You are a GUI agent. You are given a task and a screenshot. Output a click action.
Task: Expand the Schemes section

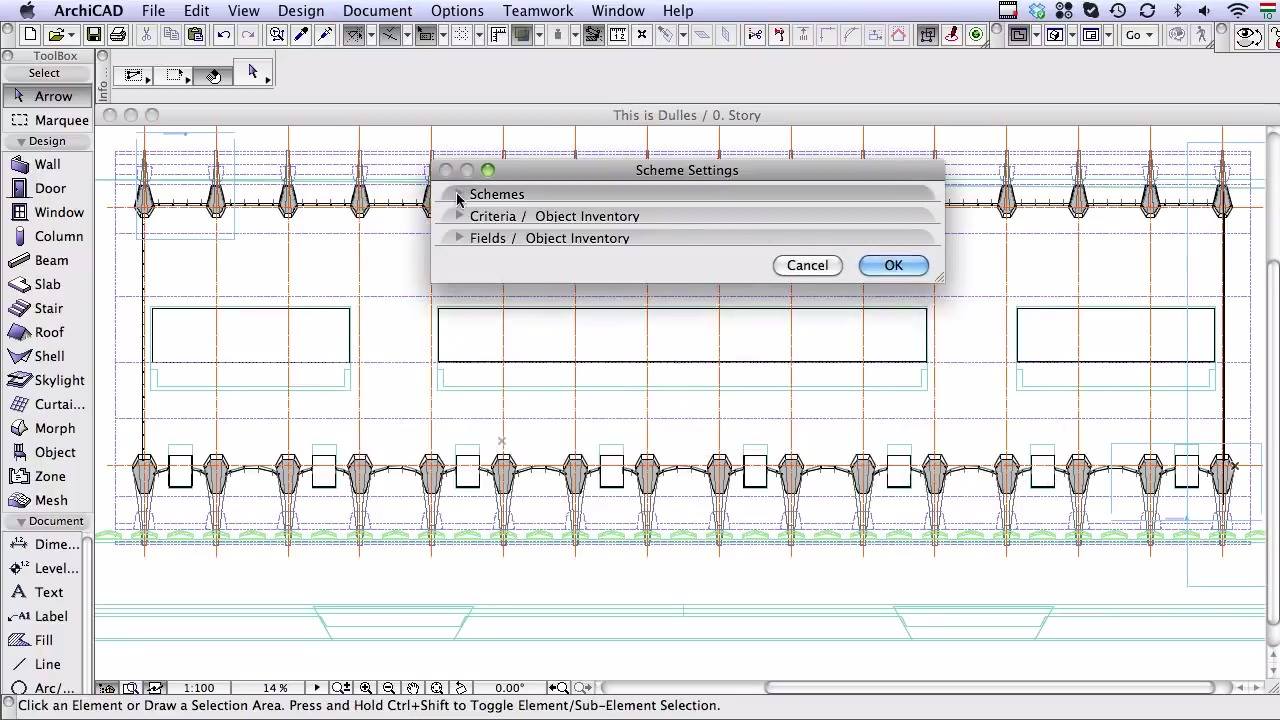(x=459, y=194)
